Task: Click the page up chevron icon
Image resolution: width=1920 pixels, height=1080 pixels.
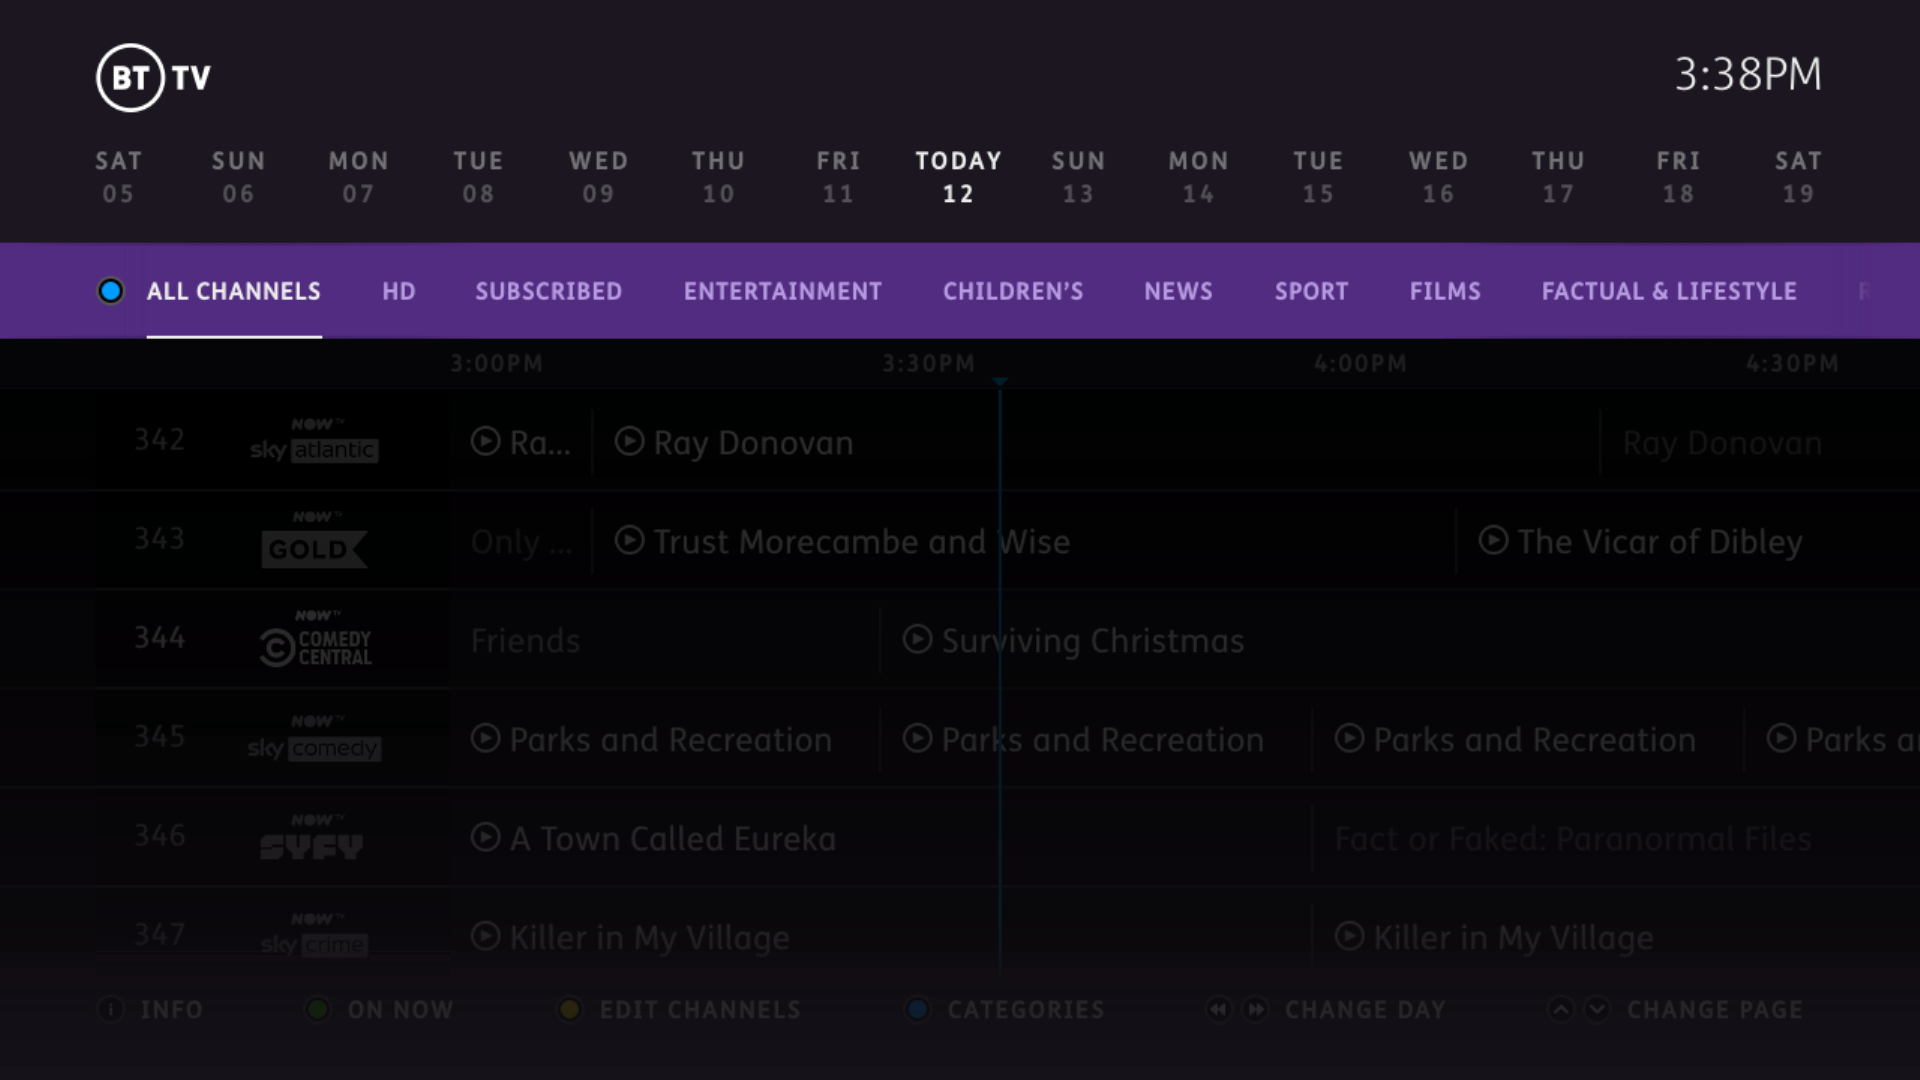Action: tap(1560, 1010)
